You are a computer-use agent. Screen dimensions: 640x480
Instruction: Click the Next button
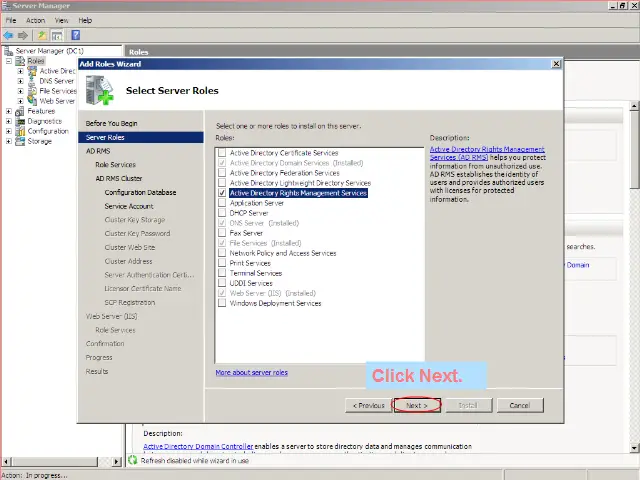[x=417, y=405]
